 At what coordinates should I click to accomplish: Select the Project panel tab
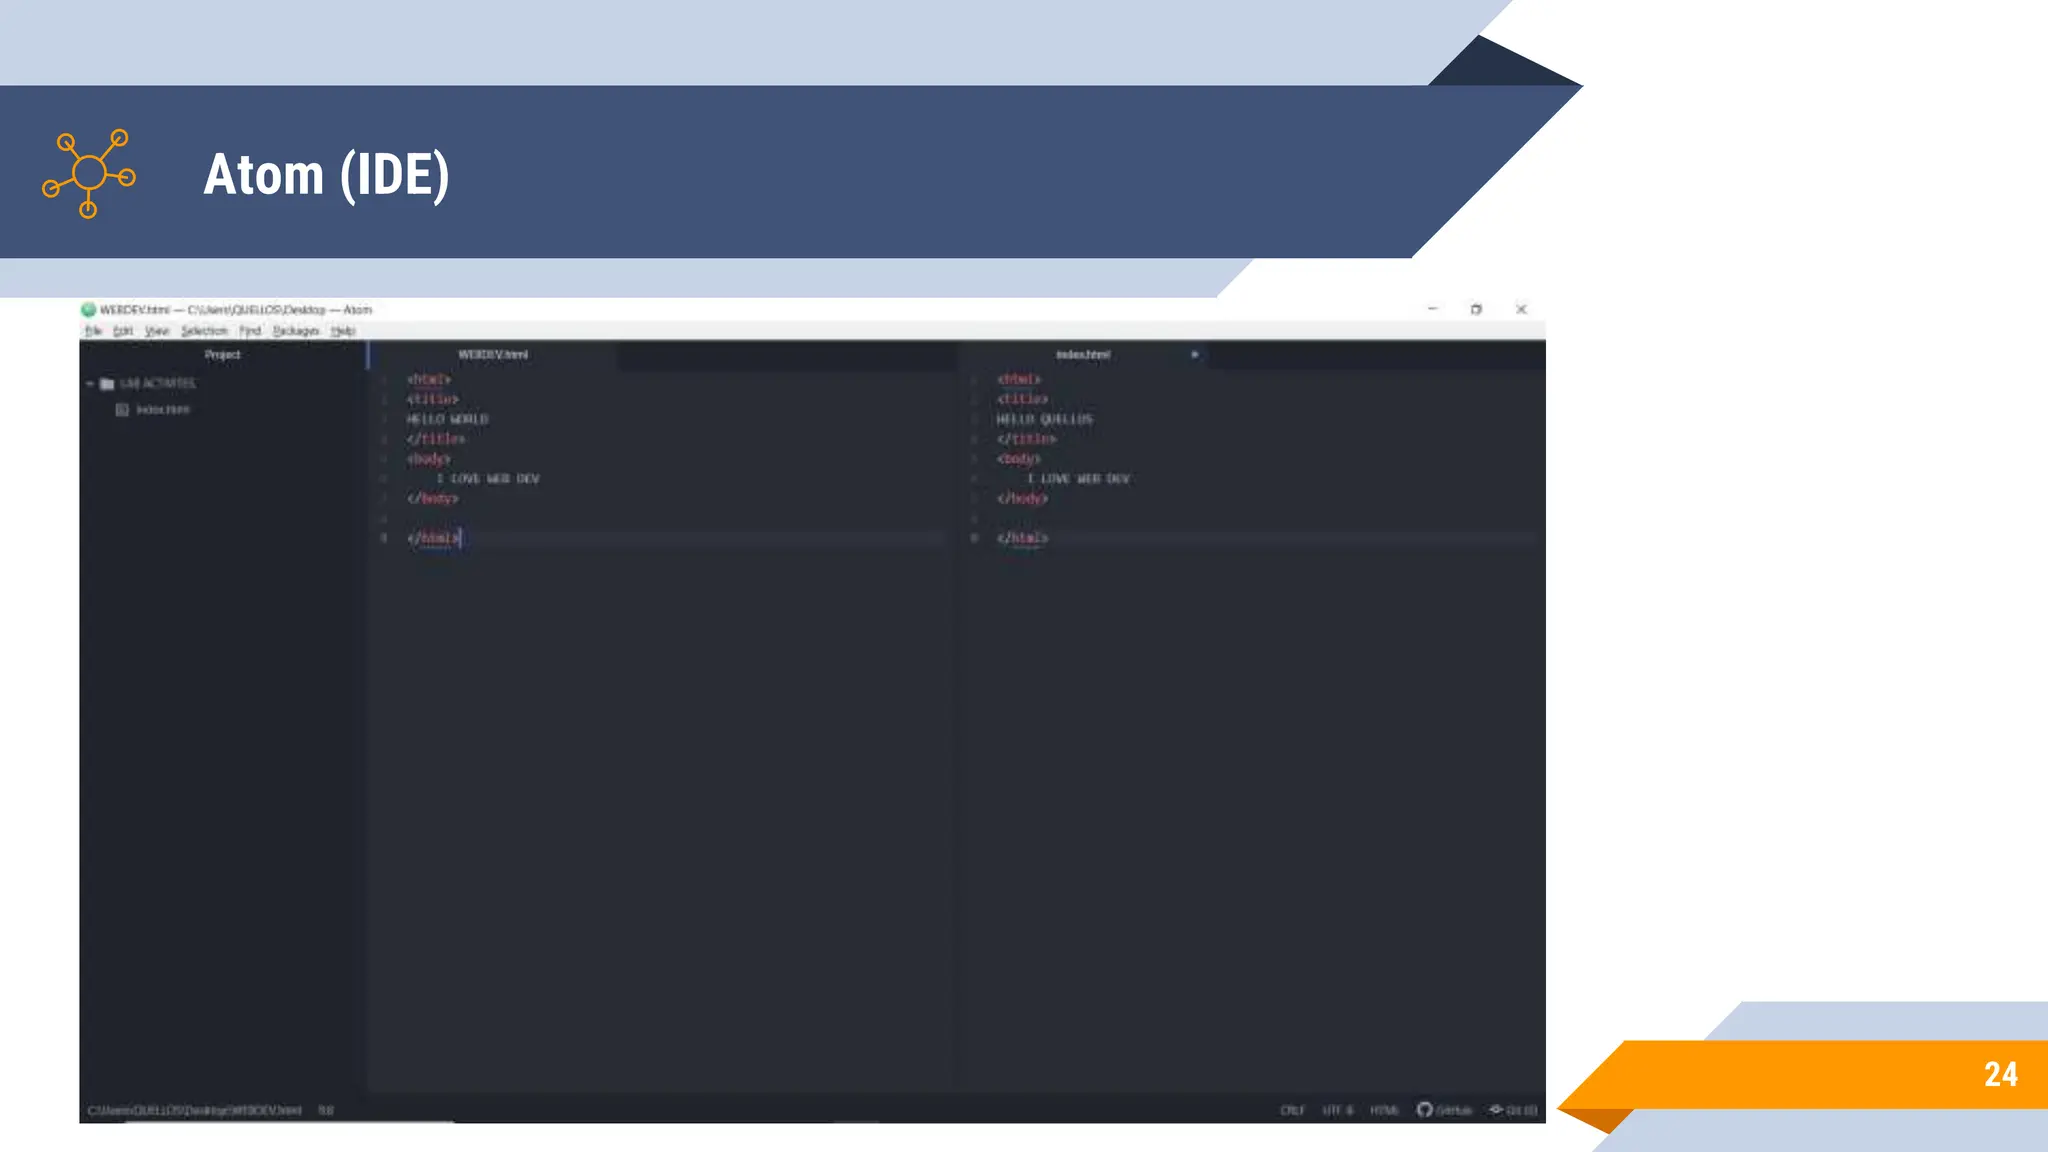222,355
